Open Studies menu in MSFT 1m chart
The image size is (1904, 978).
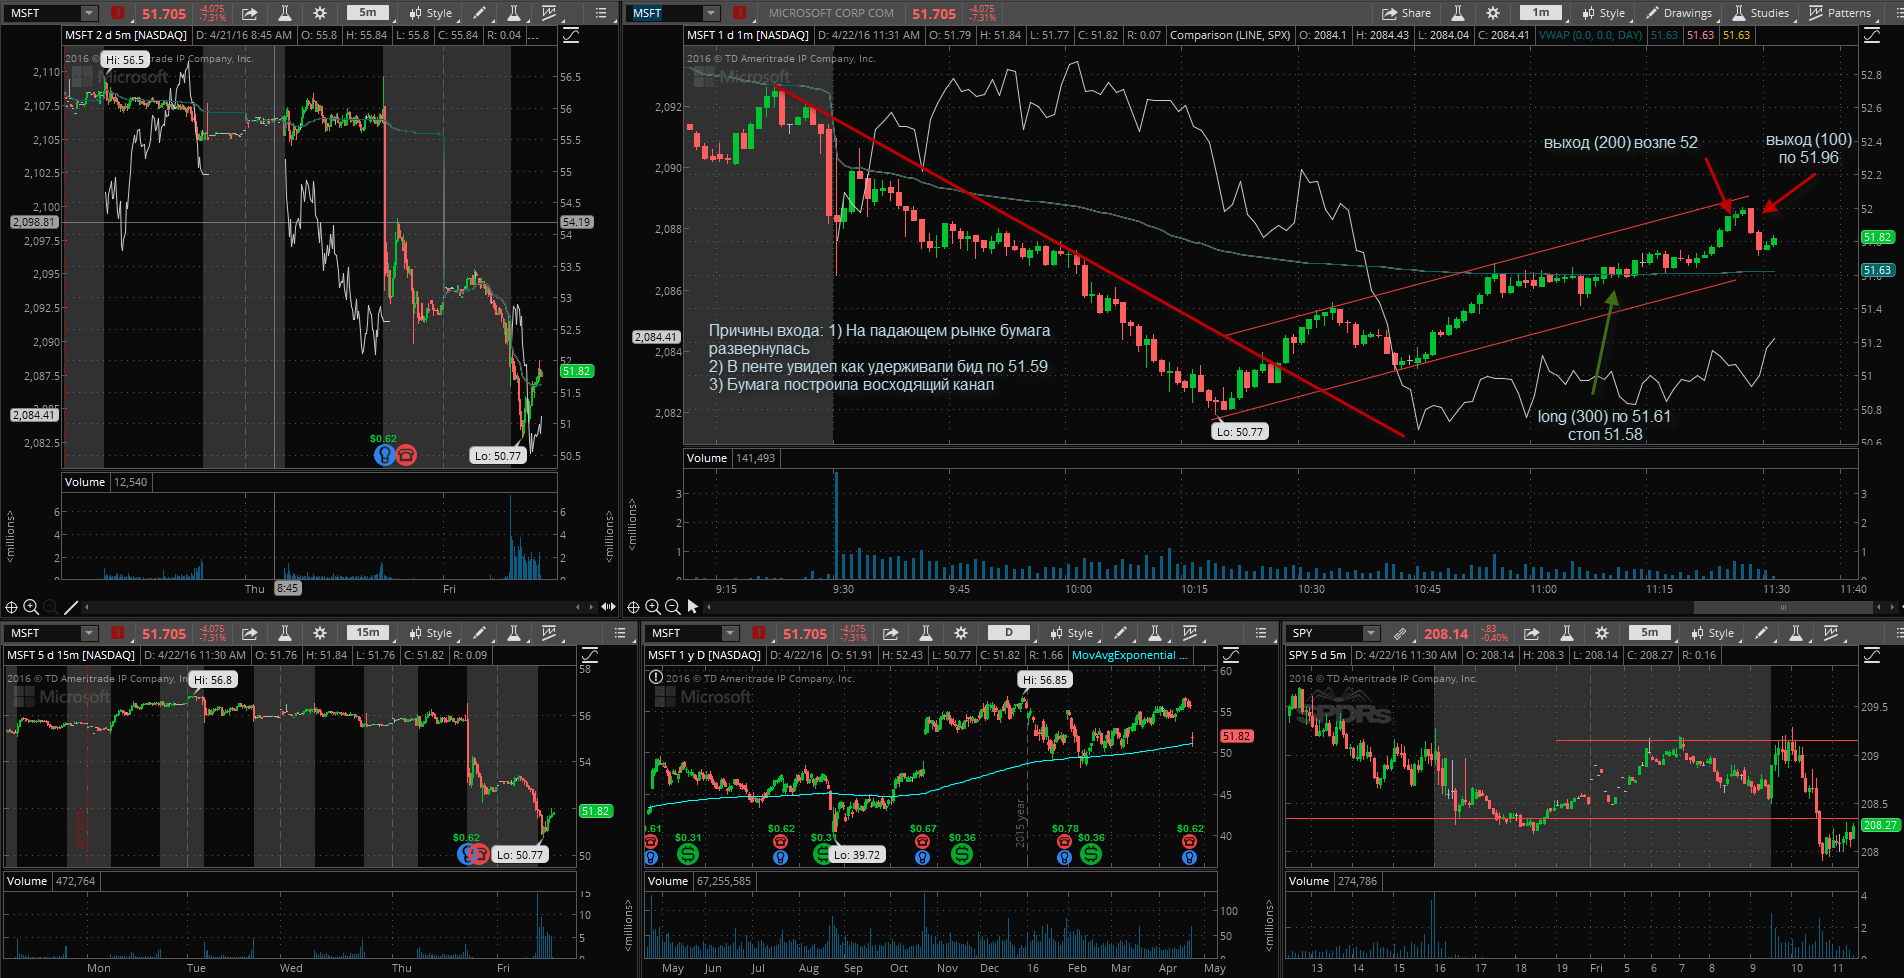tap(1760, 13)
